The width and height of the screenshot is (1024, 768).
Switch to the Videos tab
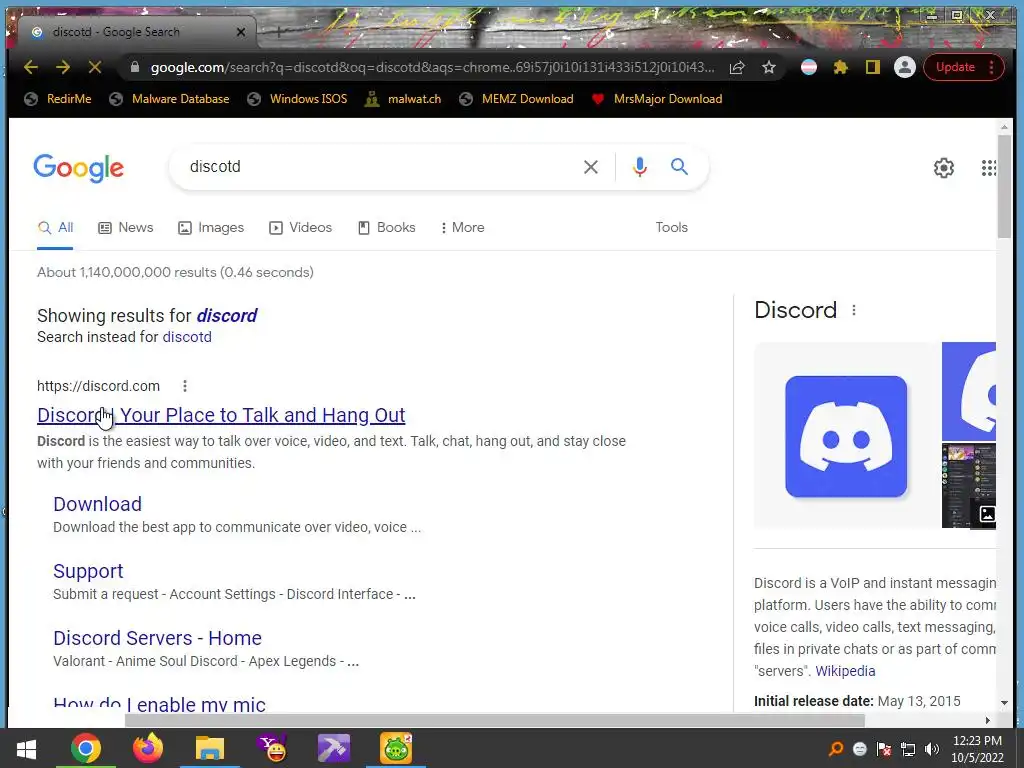pyautogui.click(x=300, y=227)
